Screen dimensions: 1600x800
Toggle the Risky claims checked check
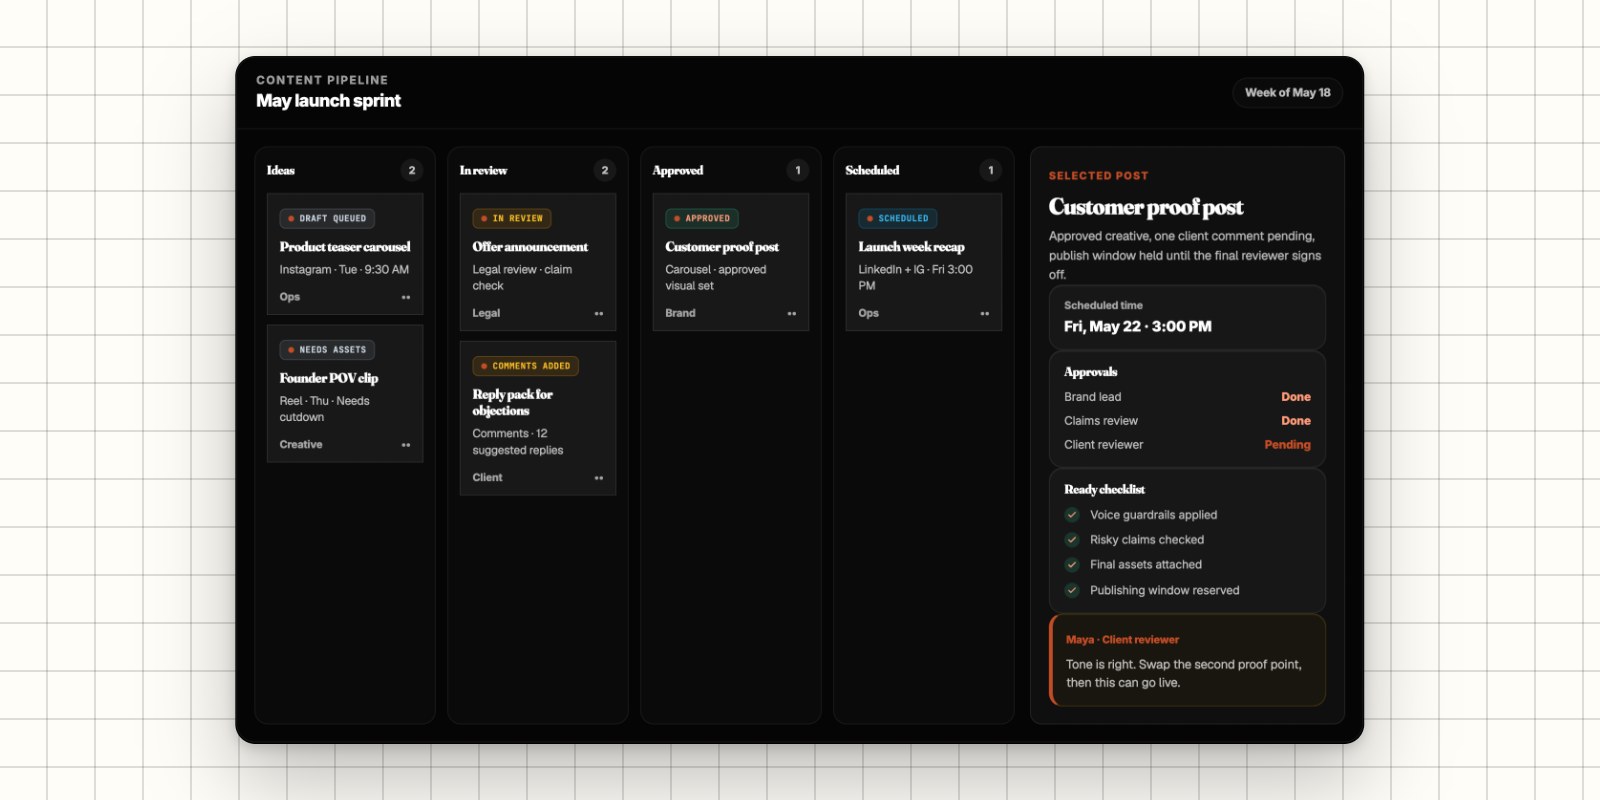1072,540
